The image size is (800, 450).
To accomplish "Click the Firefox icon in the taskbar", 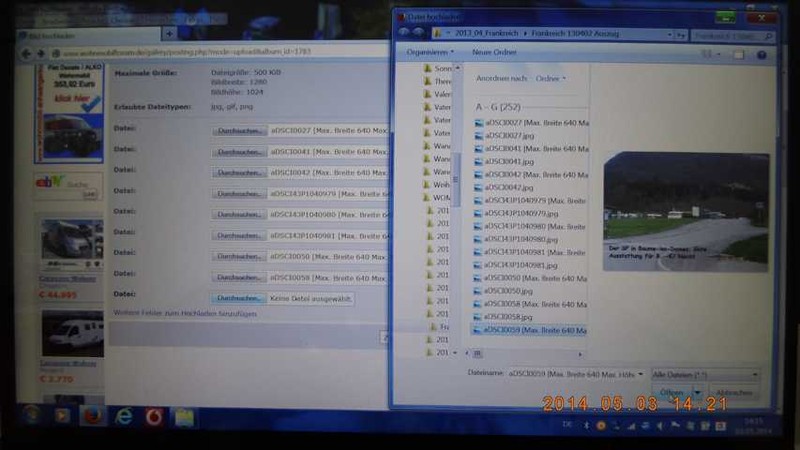I will (93, 415).
